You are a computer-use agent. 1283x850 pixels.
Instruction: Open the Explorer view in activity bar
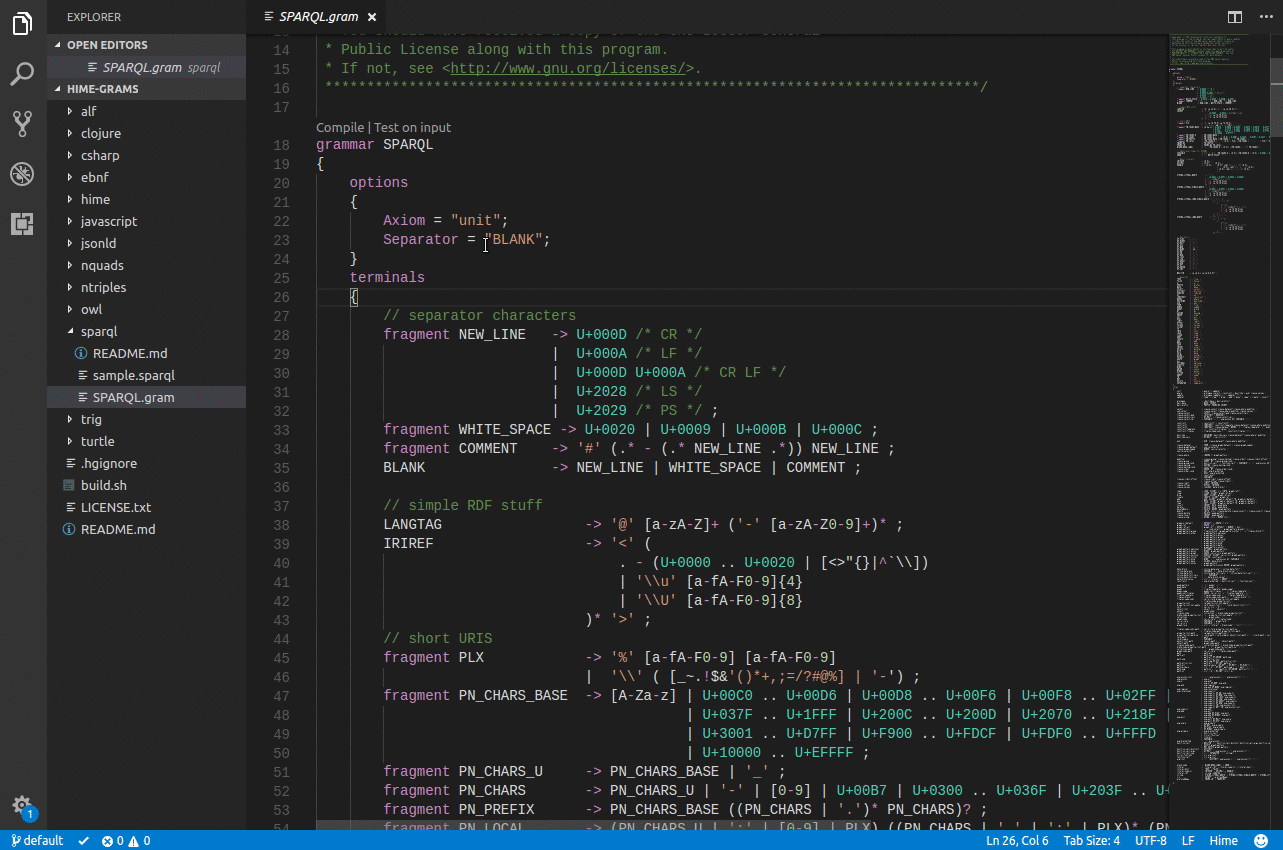coord(23,23)
